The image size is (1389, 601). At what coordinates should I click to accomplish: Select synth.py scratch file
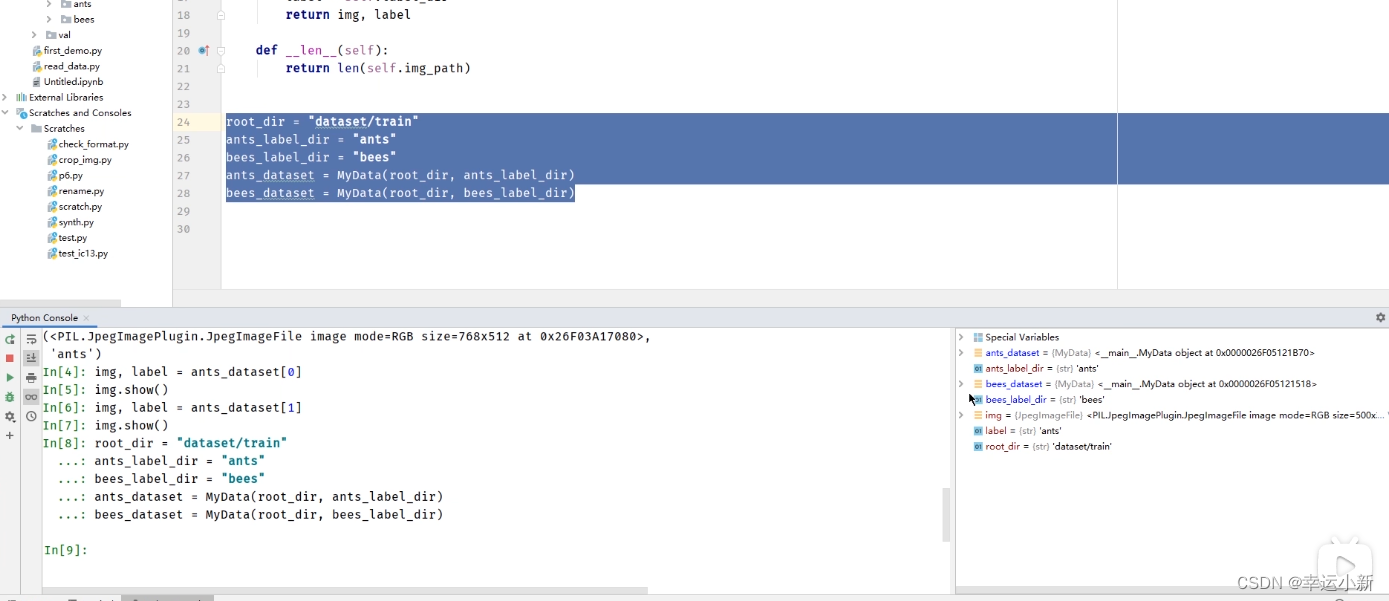coord(70,222)
